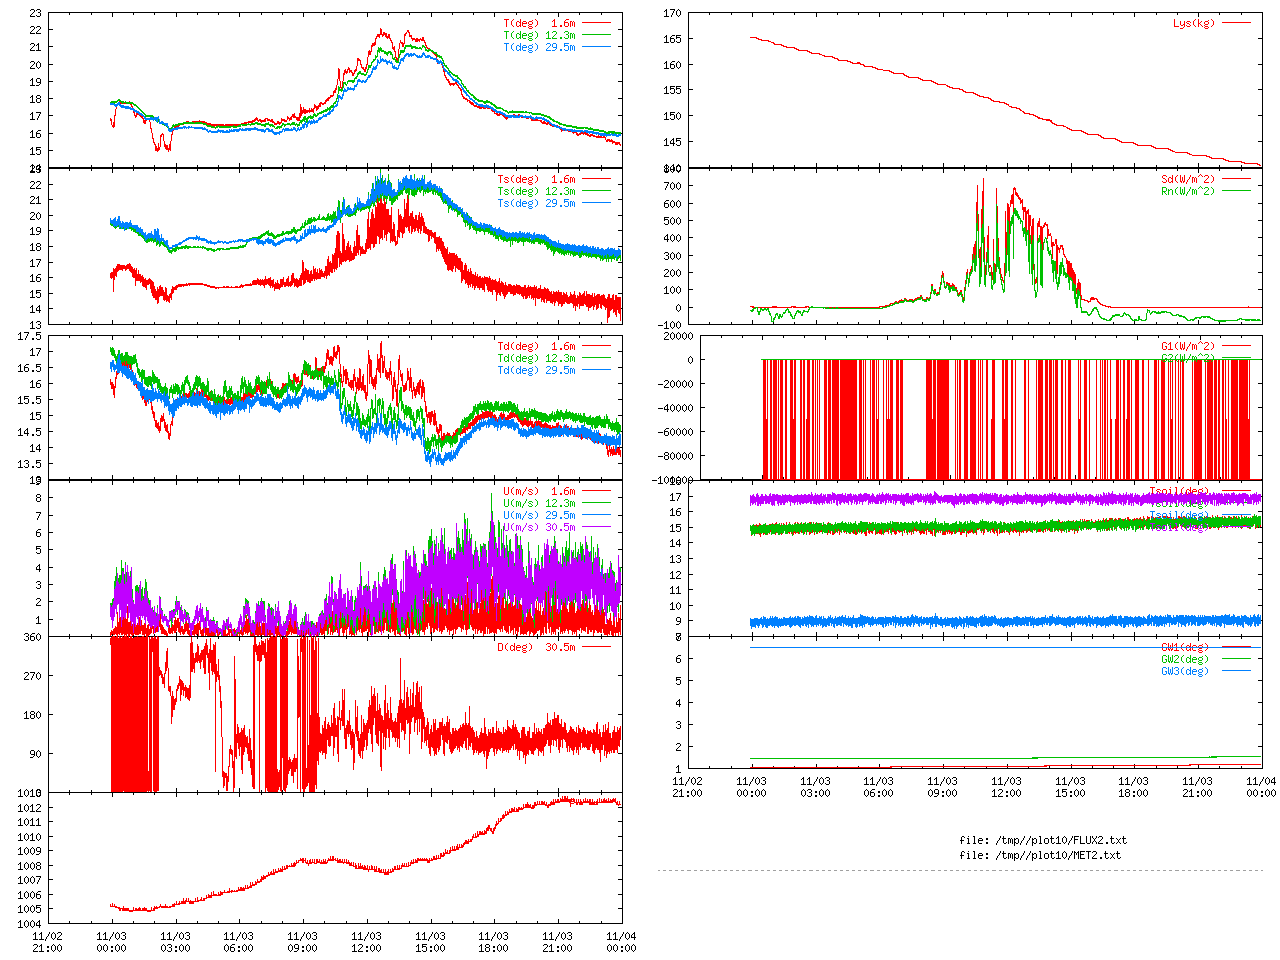Click the red line sample beside 'D(deg) 30.5m'

597,647
